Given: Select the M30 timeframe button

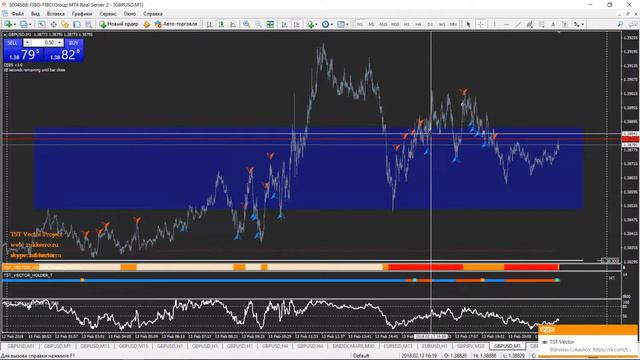Looking at the screenshot, I should click(x=395, y=24).
